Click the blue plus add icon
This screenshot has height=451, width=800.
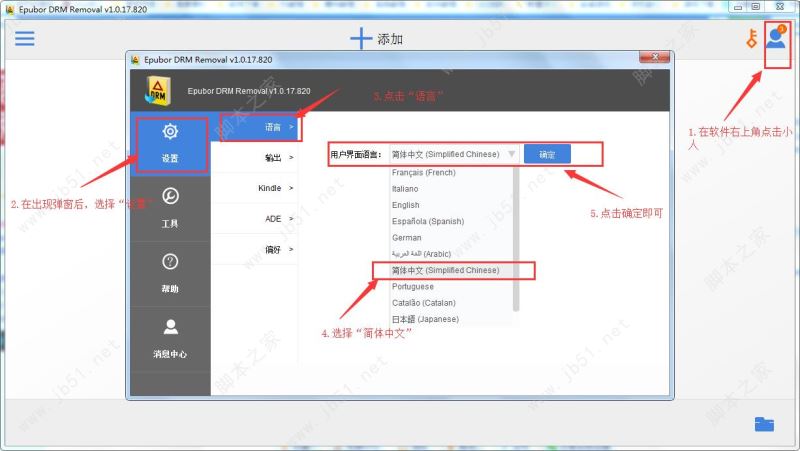(361, 38)
